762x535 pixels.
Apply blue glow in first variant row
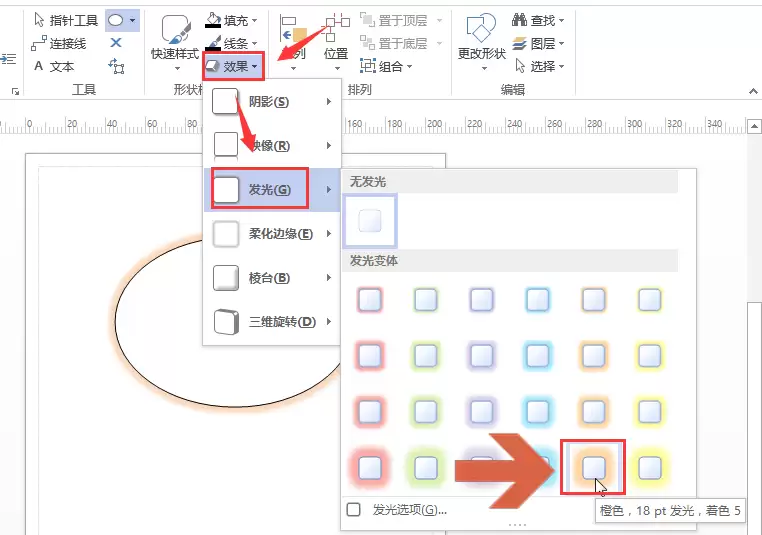pyautogui.click(x=537, y=299)
